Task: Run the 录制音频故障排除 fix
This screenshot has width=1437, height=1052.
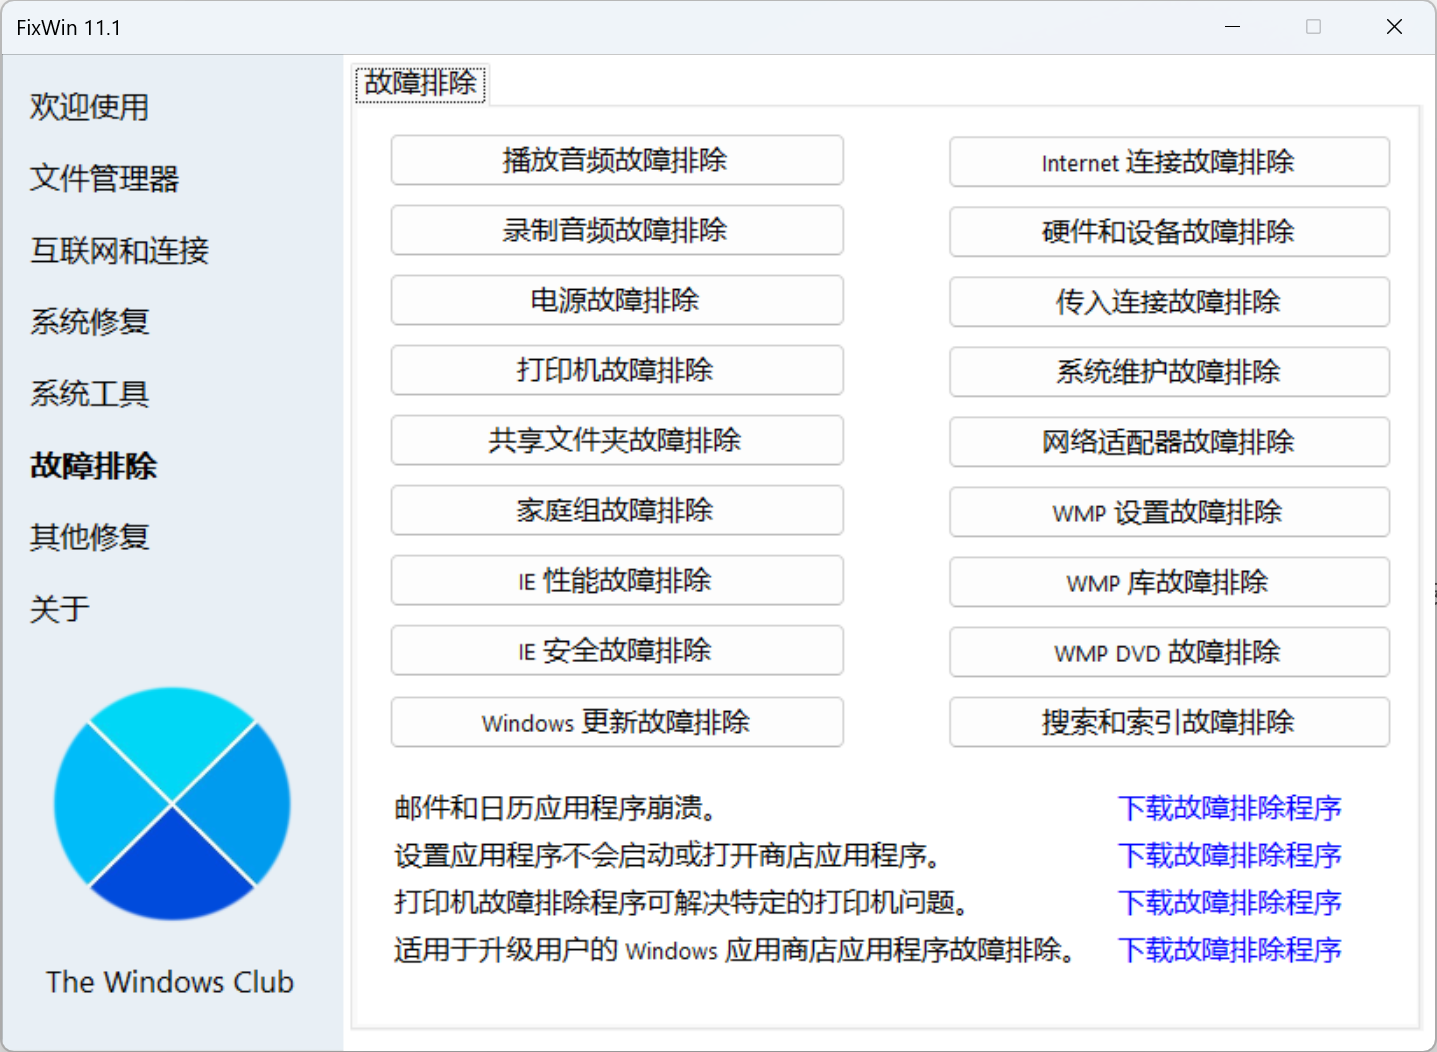Action: (x=616, y=230)
